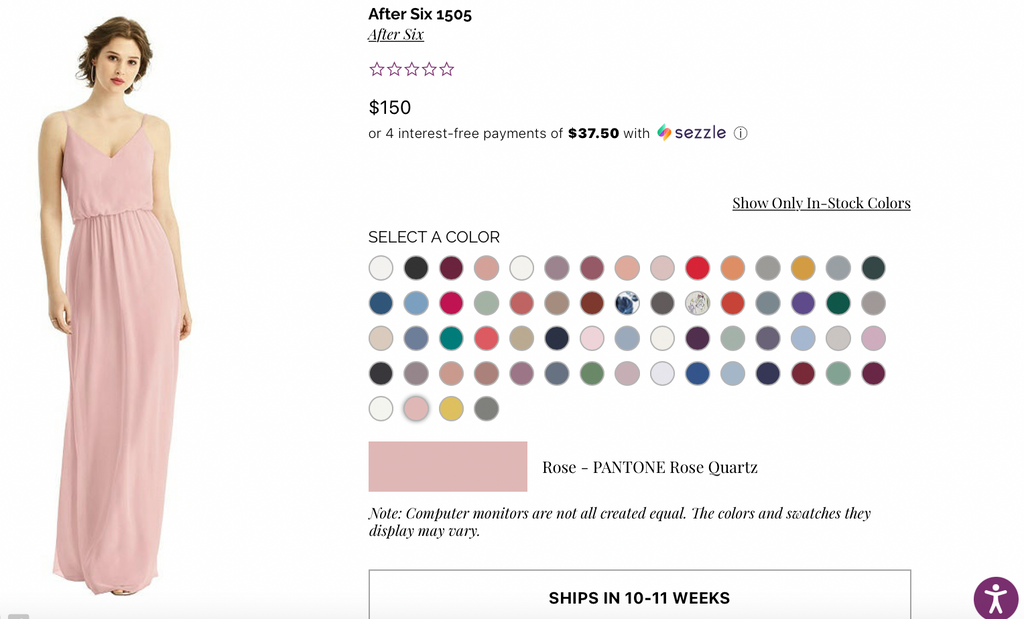Choose the bright yellow color swatch

pyautogui.click(x=451, y=408)
